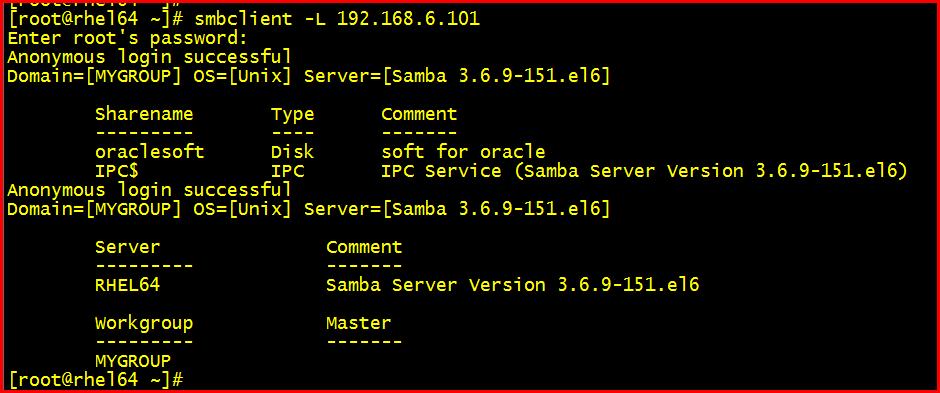Screen dimensions: 940x393
Task: Click the Server column header
Action: tap(128, 247)
